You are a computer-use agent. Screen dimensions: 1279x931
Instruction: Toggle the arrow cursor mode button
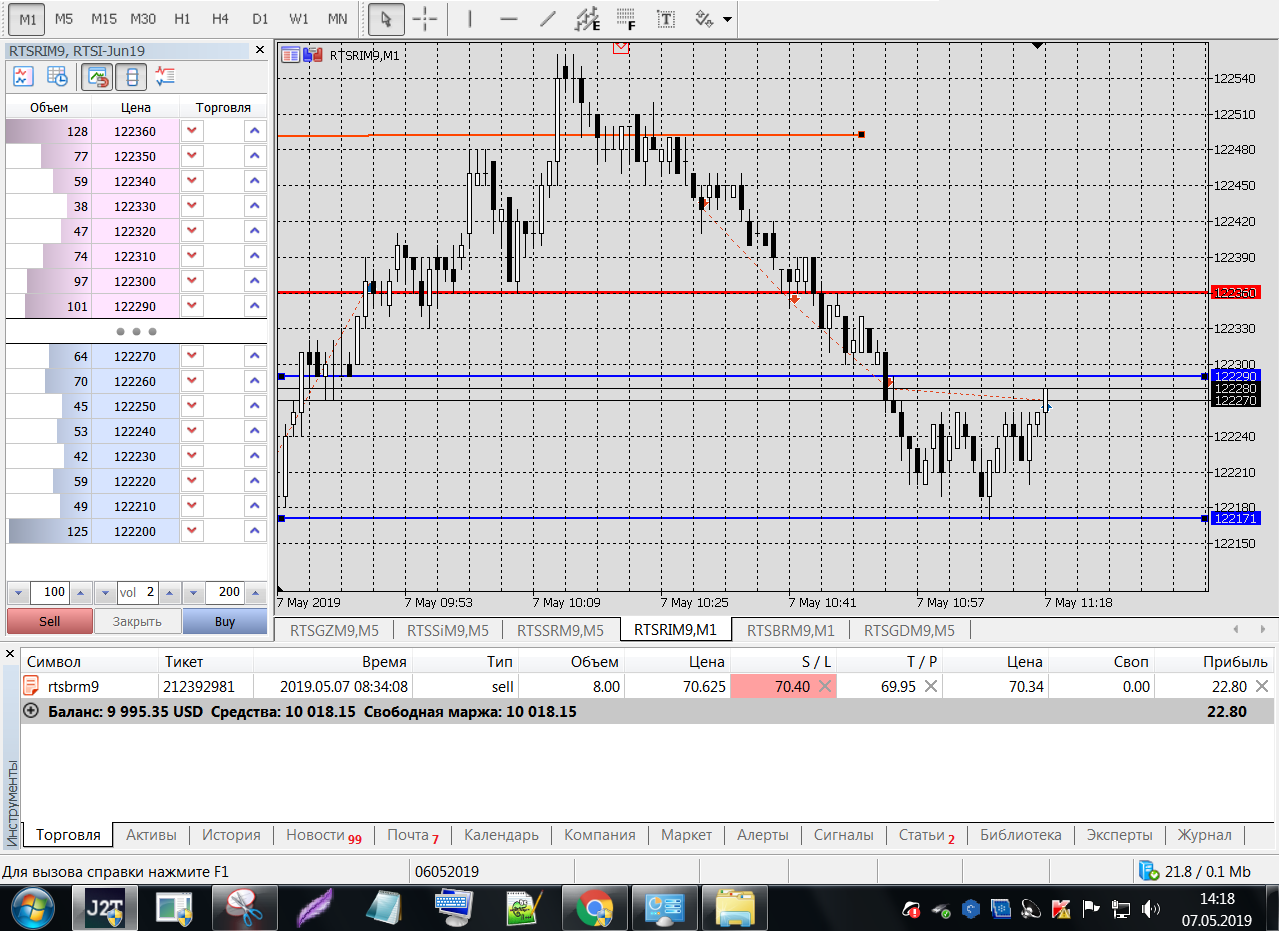pos(387,19)
